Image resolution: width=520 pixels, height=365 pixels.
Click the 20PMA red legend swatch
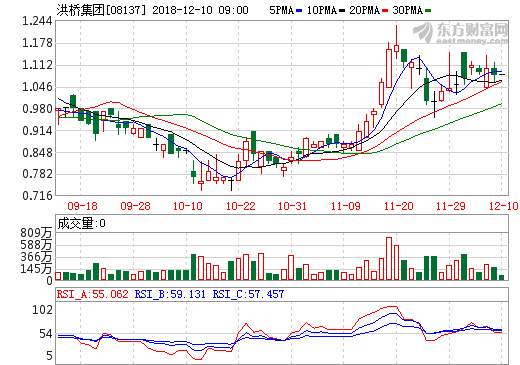tap(386, 11)
